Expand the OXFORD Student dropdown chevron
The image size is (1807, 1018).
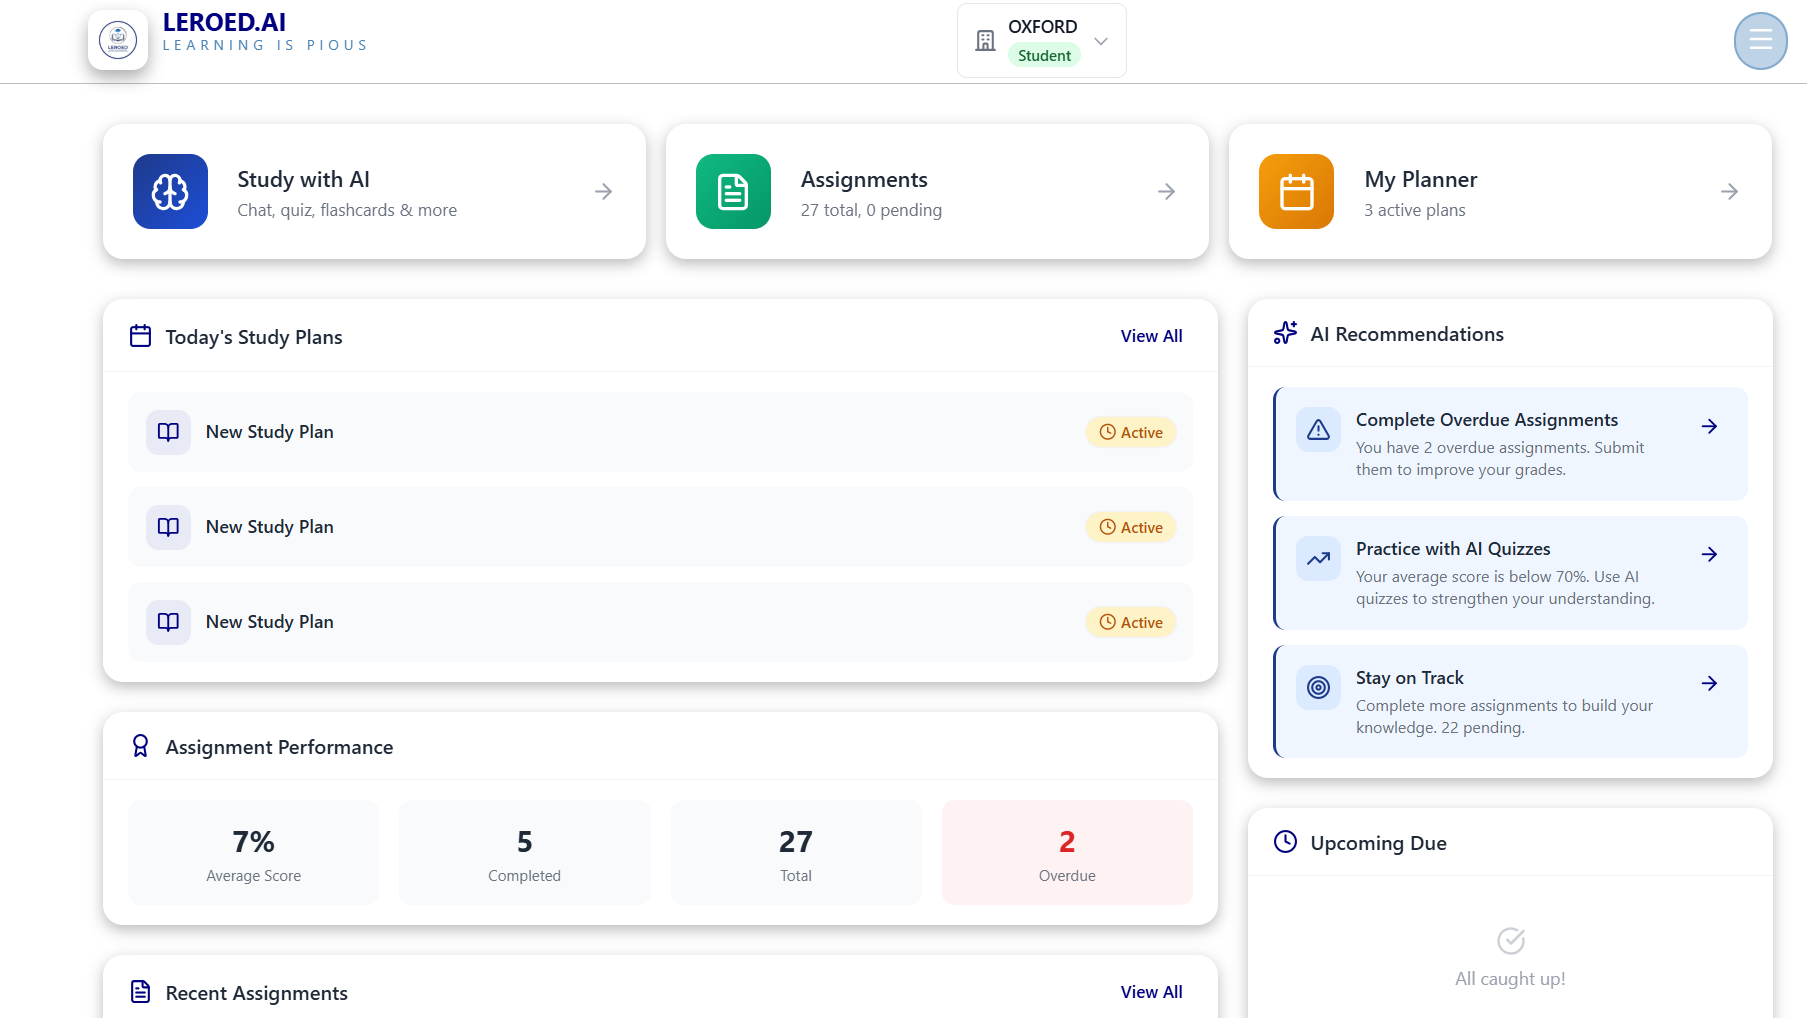tap(1101, 41)
